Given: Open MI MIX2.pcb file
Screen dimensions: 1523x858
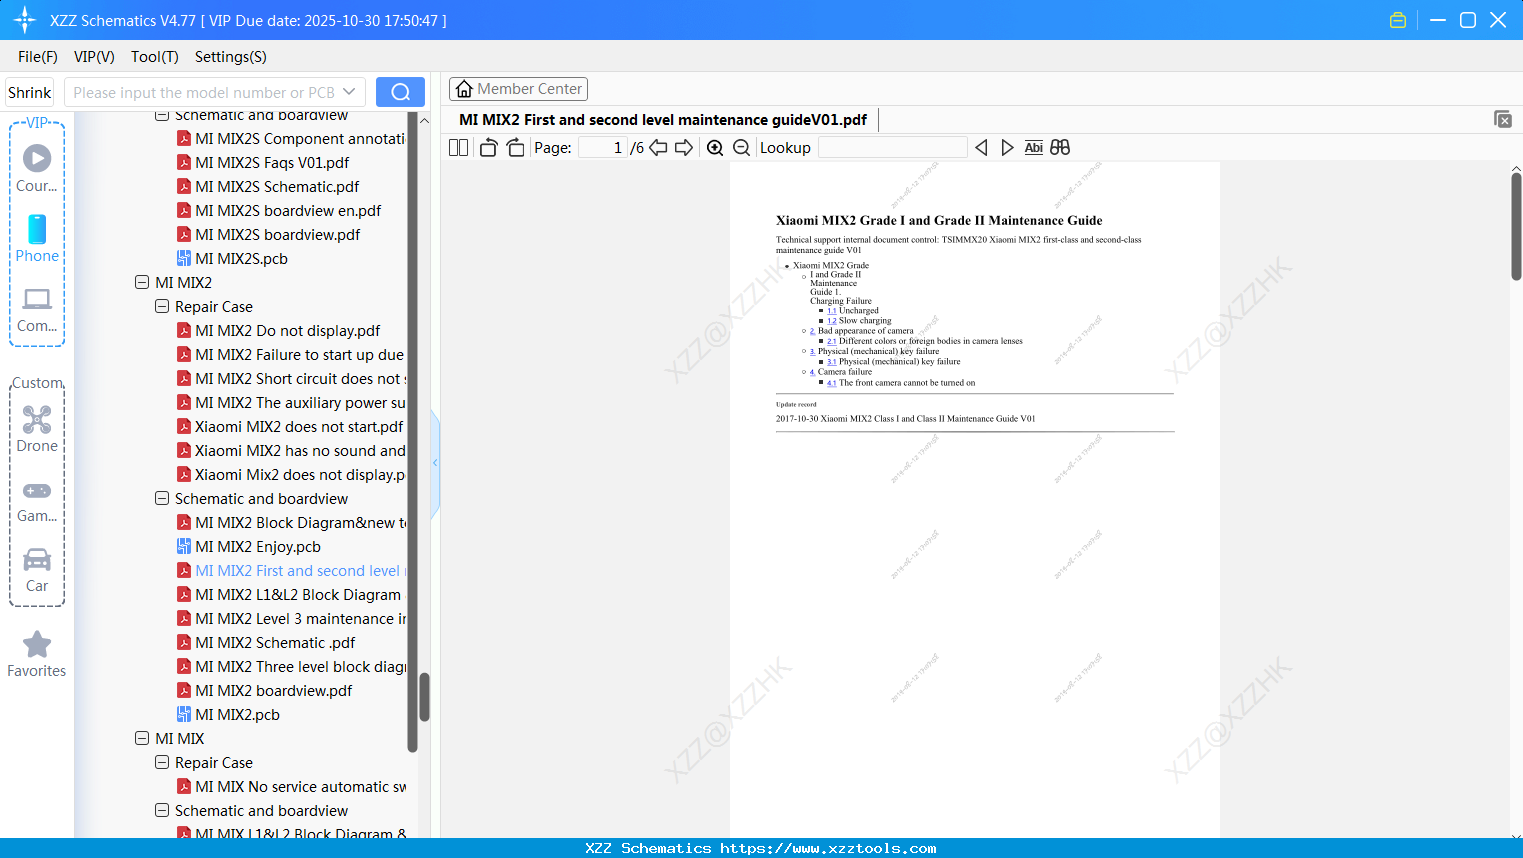Looking at the screenshot, I should pos(238,715).
